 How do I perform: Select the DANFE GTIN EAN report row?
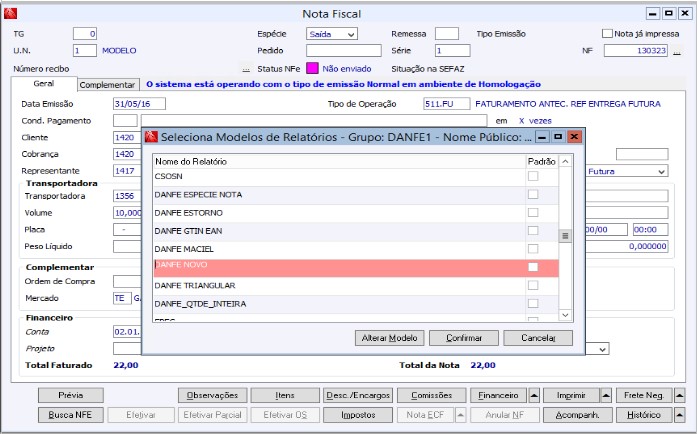click(356, 231)
